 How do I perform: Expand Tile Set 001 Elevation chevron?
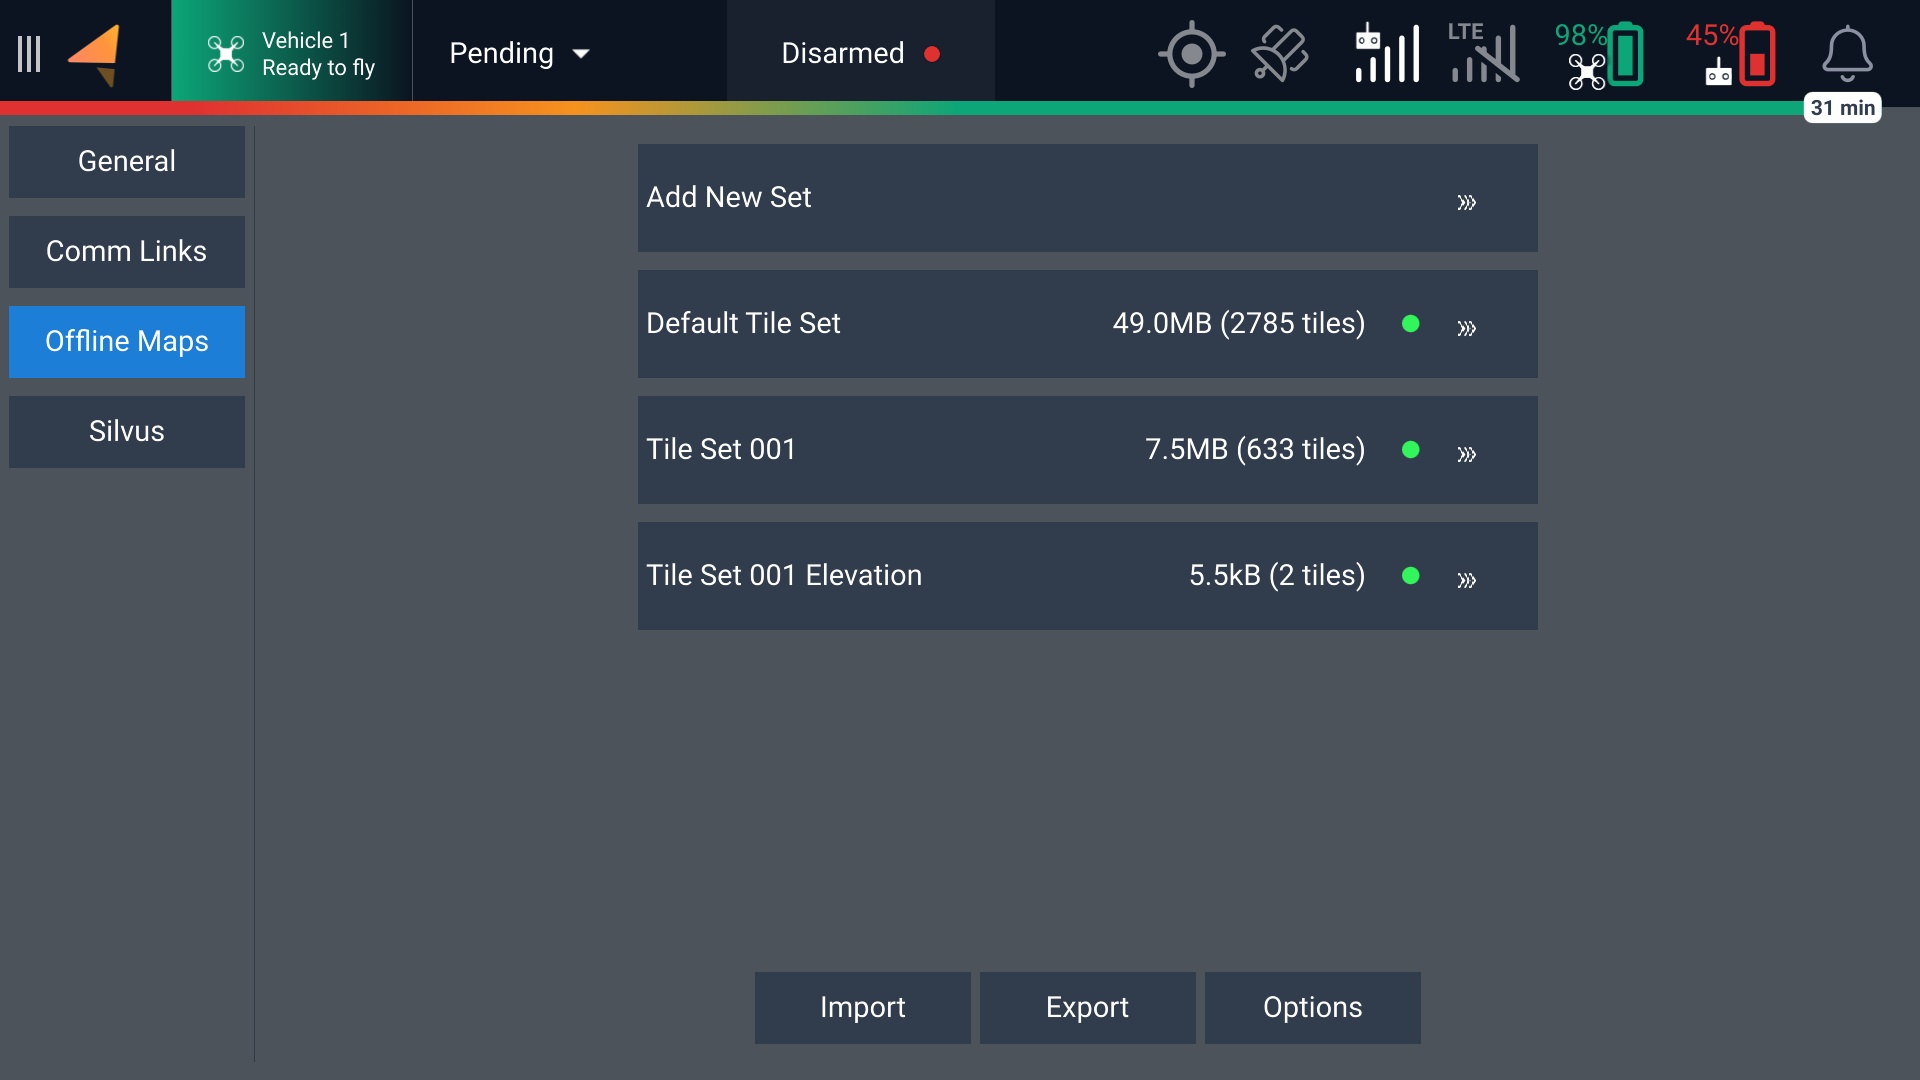[x=1466, y=581]
